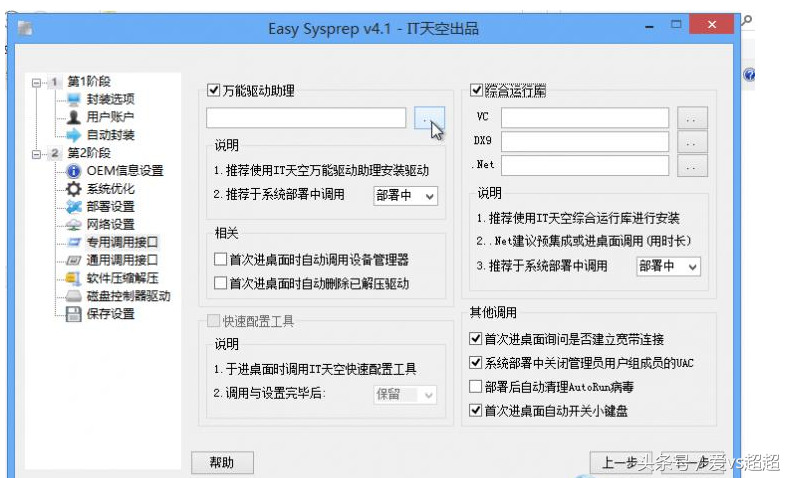Click the 软件压缩解压 archive icon
The width and height of the screenshot is (791, 478).
point(74,278)
